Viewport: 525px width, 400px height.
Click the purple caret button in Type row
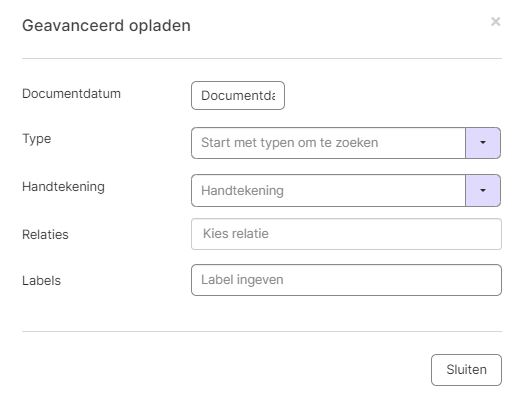pos(483,143)
